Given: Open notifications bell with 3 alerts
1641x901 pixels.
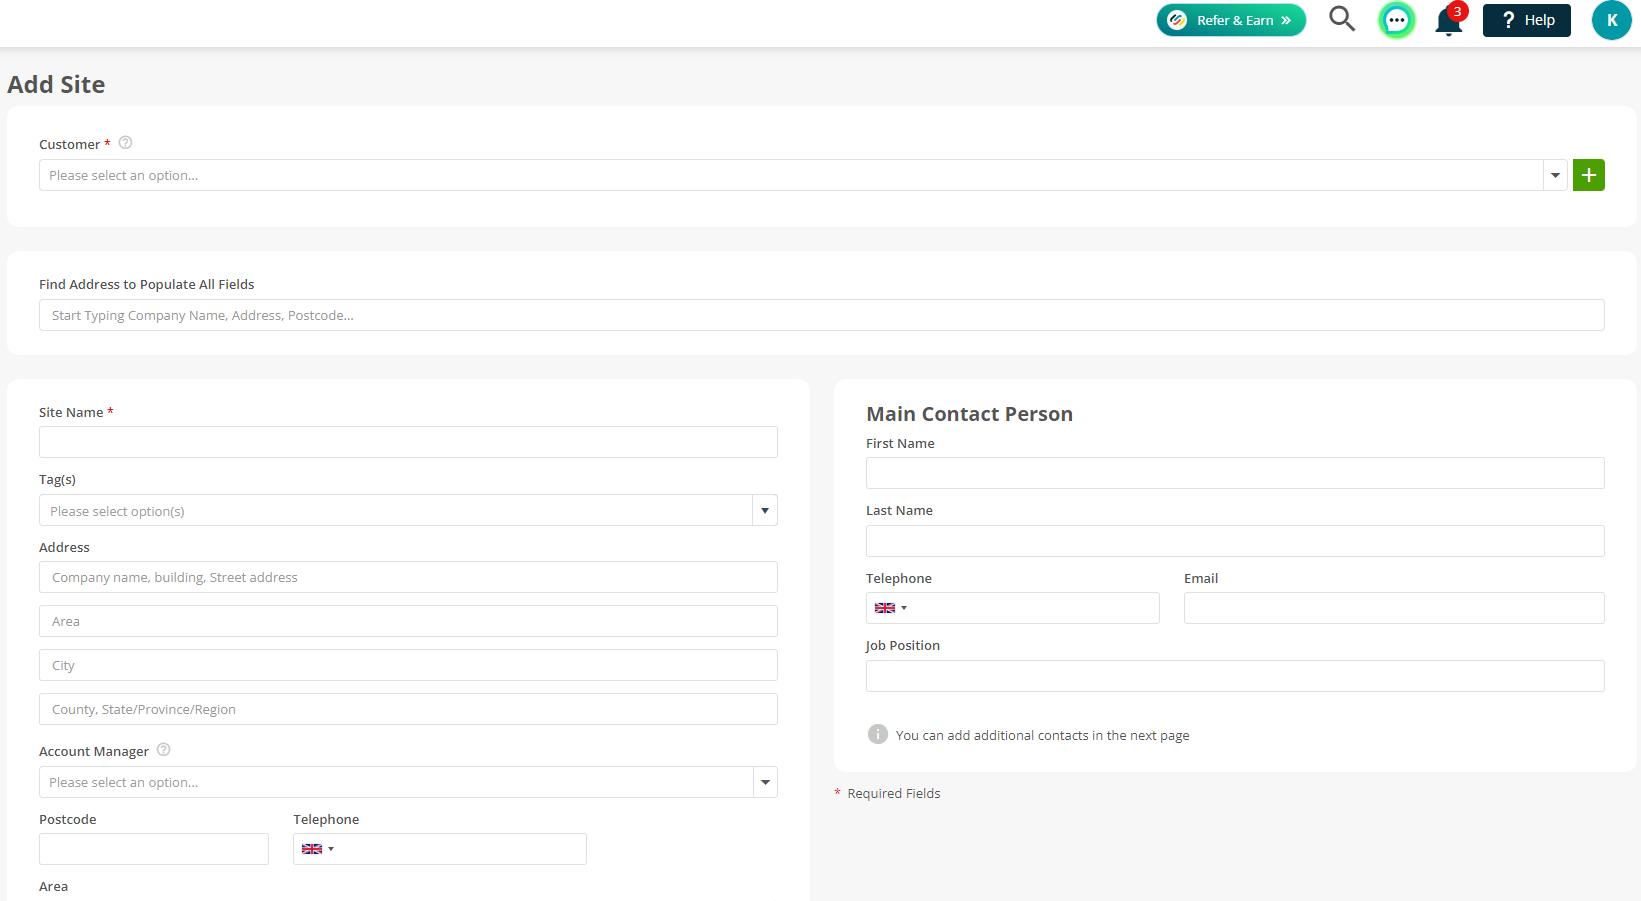Looking at the screenshot, I should point(1449,20).
